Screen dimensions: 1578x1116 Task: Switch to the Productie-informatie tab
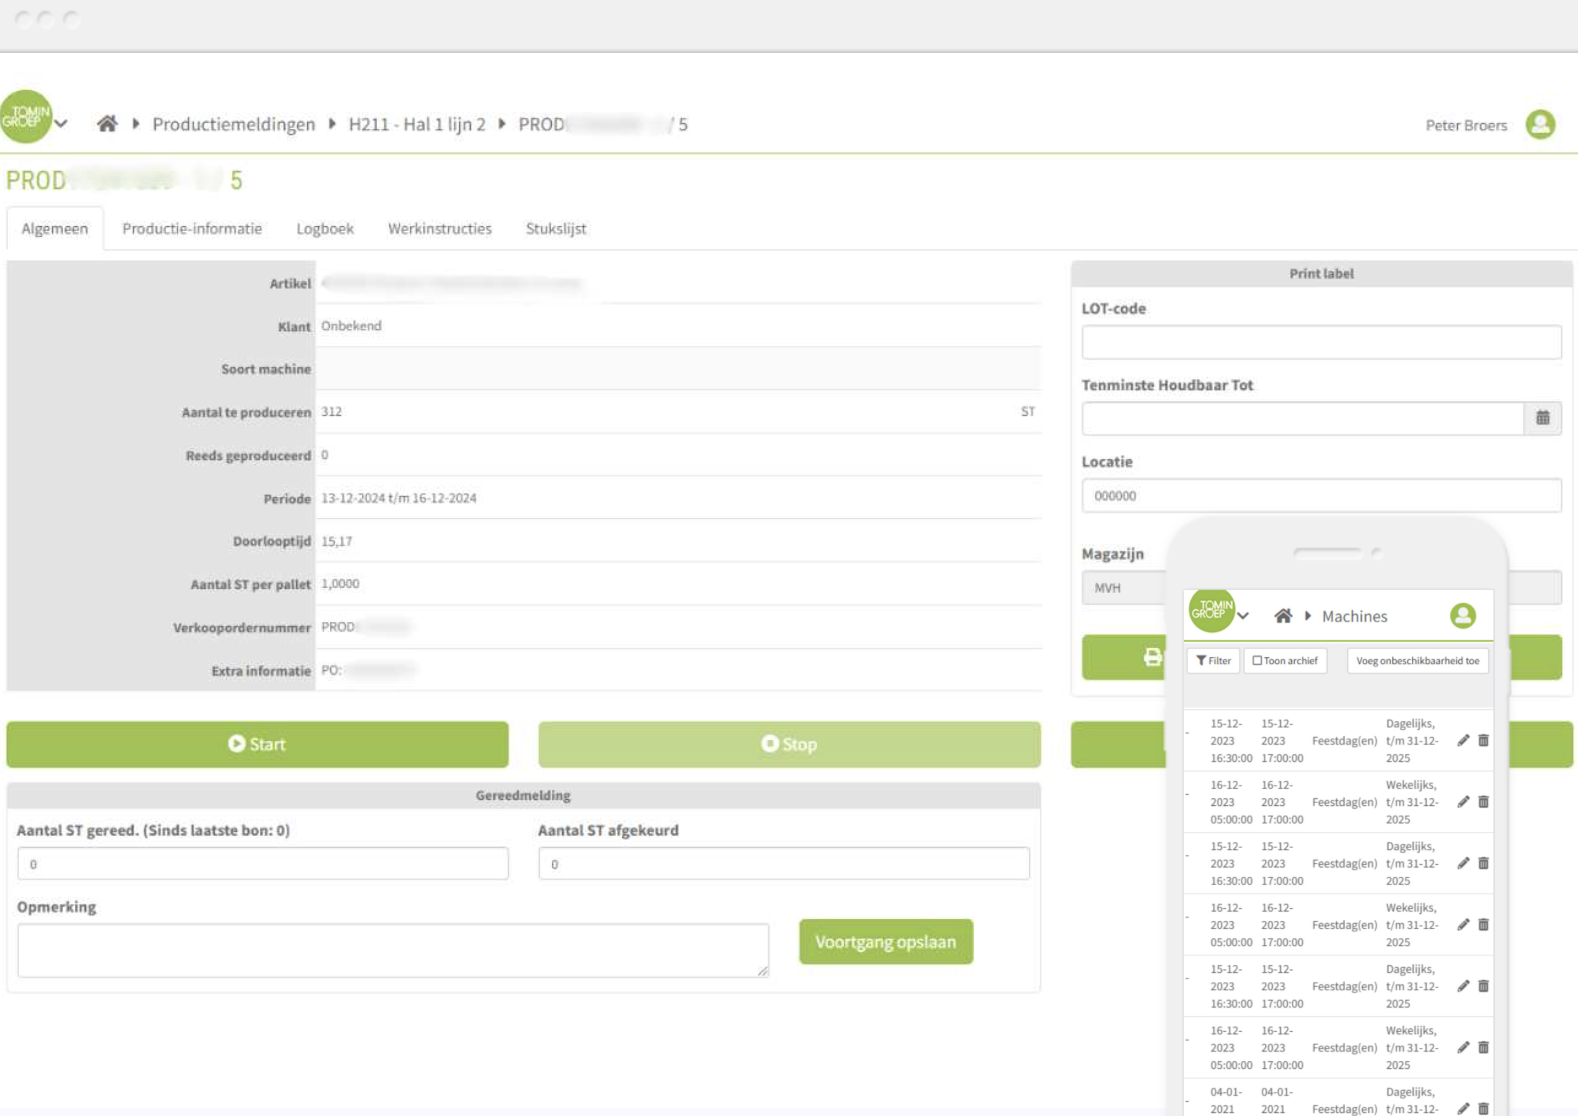point(192,229)
